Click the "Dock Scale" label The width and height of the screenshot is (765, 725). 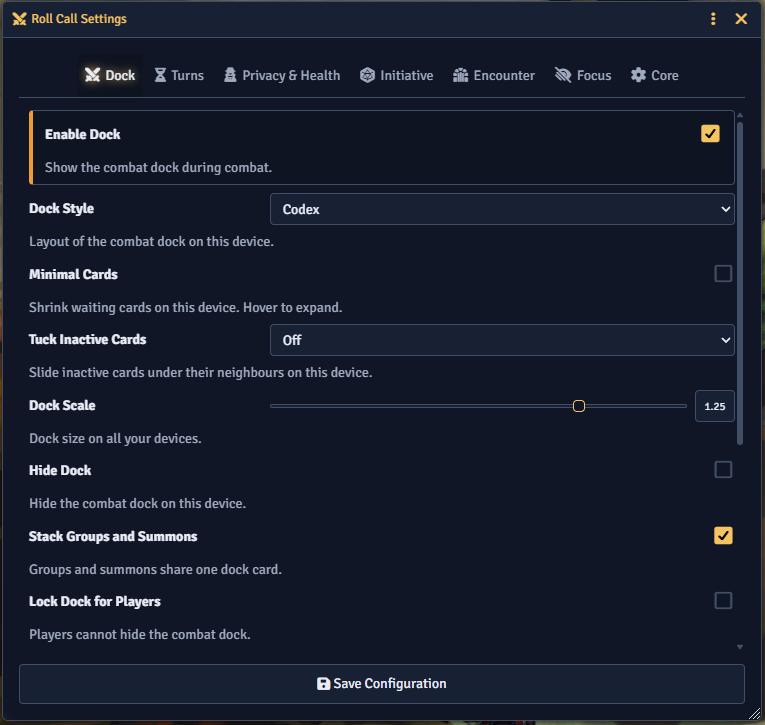click(x=62, y=405)
